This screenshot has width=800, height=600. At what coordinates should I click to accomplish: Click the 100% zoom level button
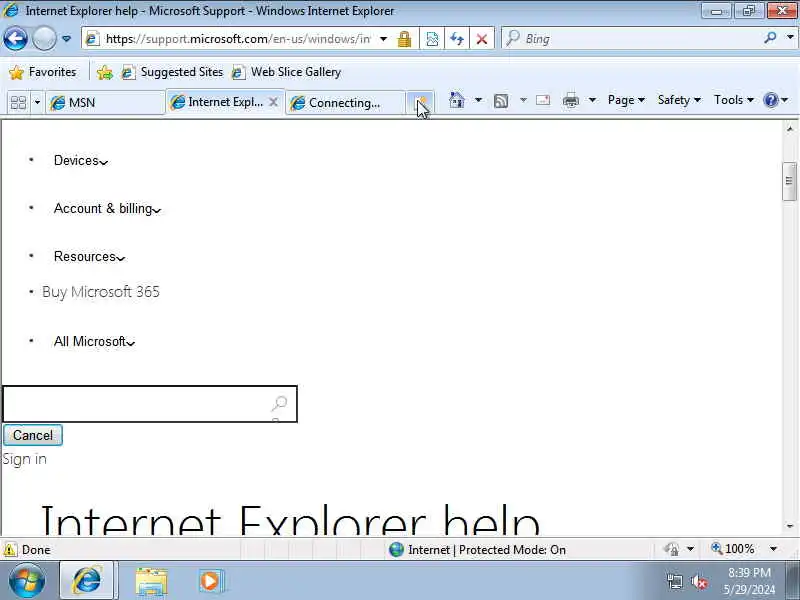point(733,549)
